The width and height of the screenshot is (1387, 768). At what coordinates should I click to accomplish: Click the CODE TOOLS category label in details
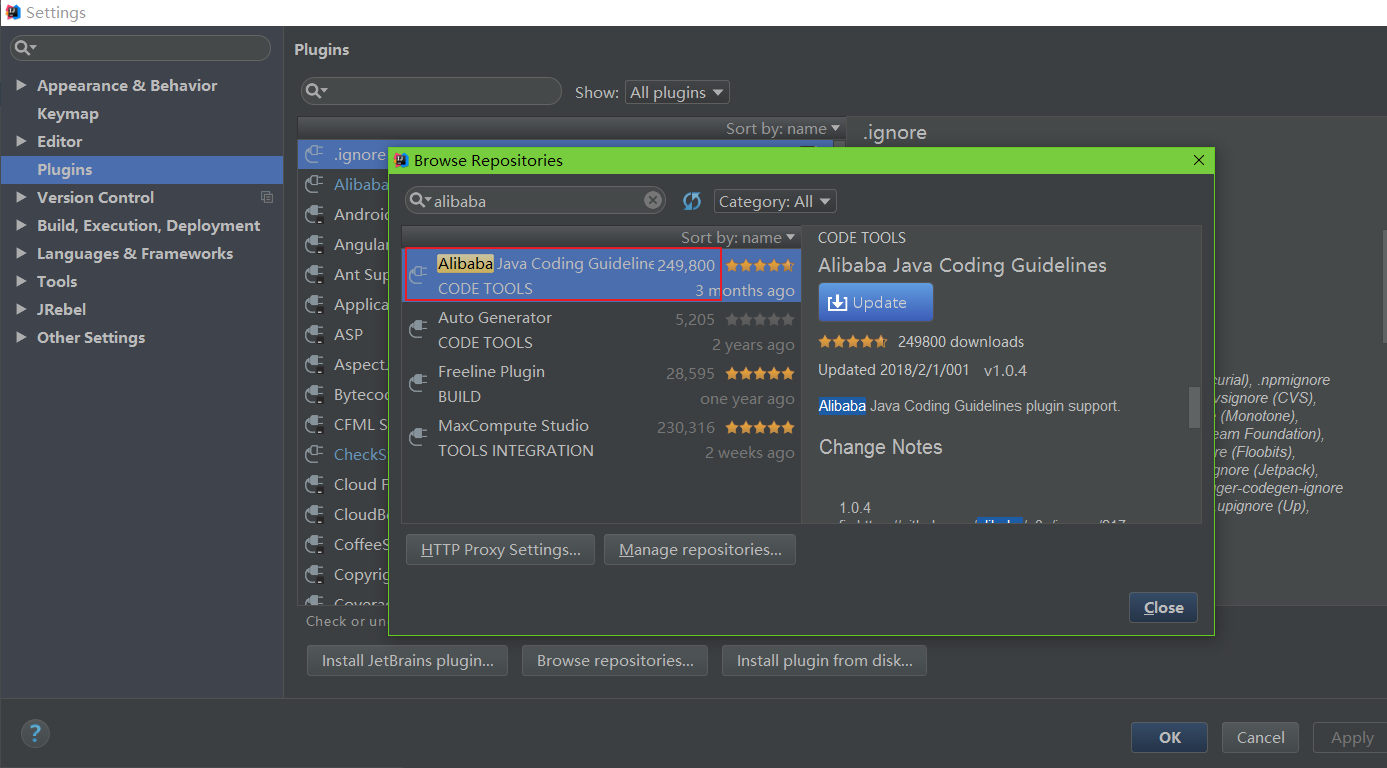tap(862, 238)
